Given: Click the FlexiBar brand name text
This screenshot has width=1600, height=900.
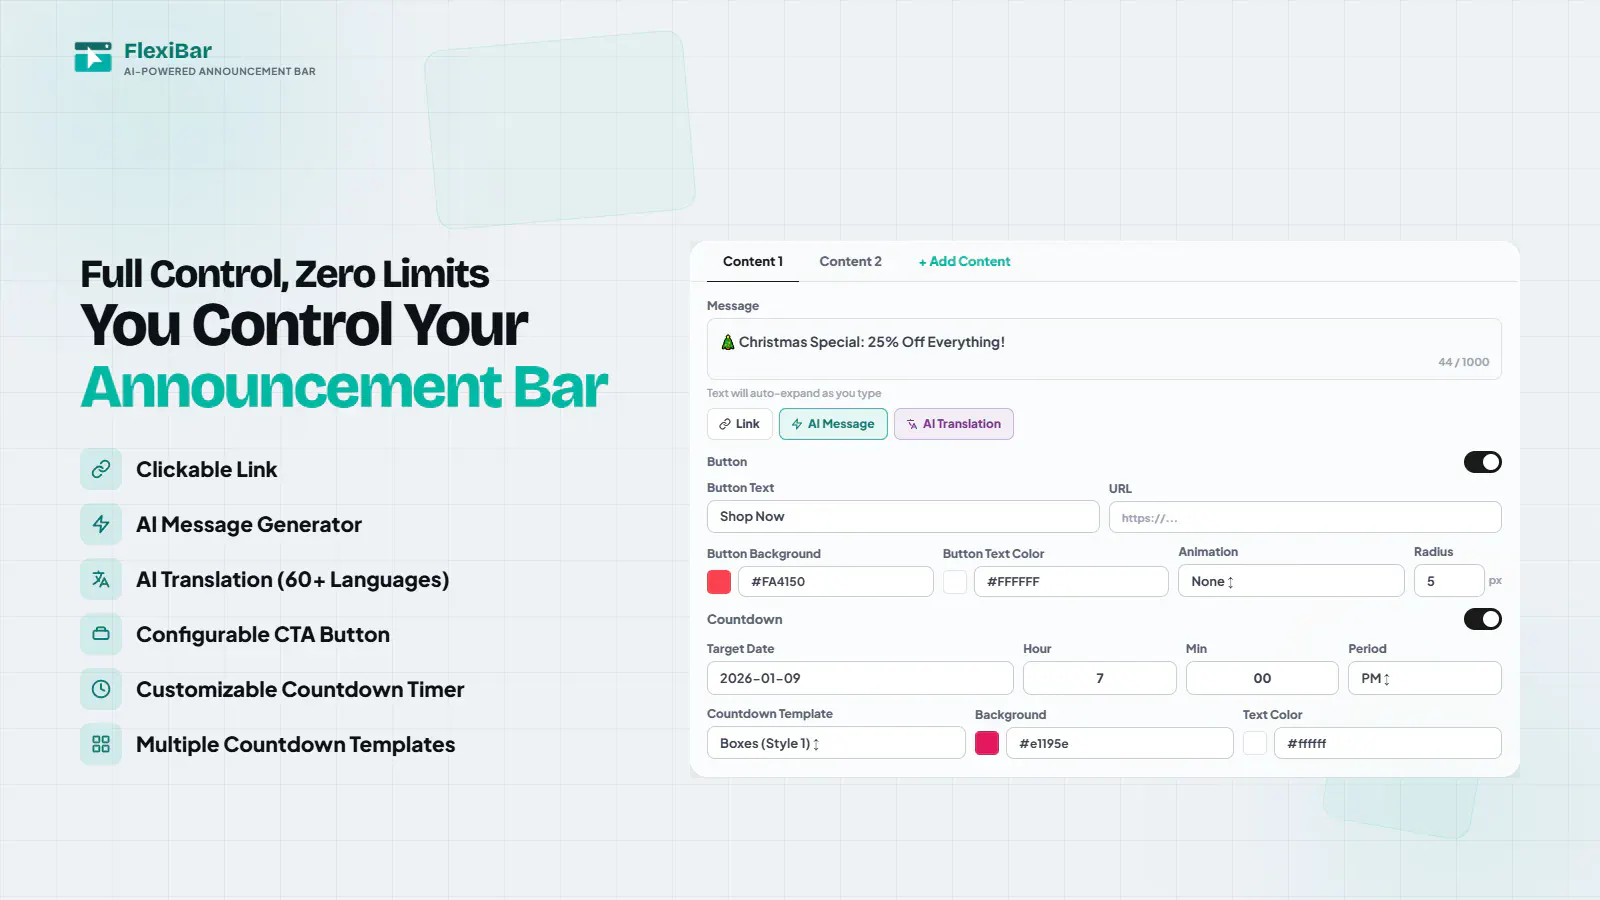Looking at the screenshot, I should click(168, 50).
